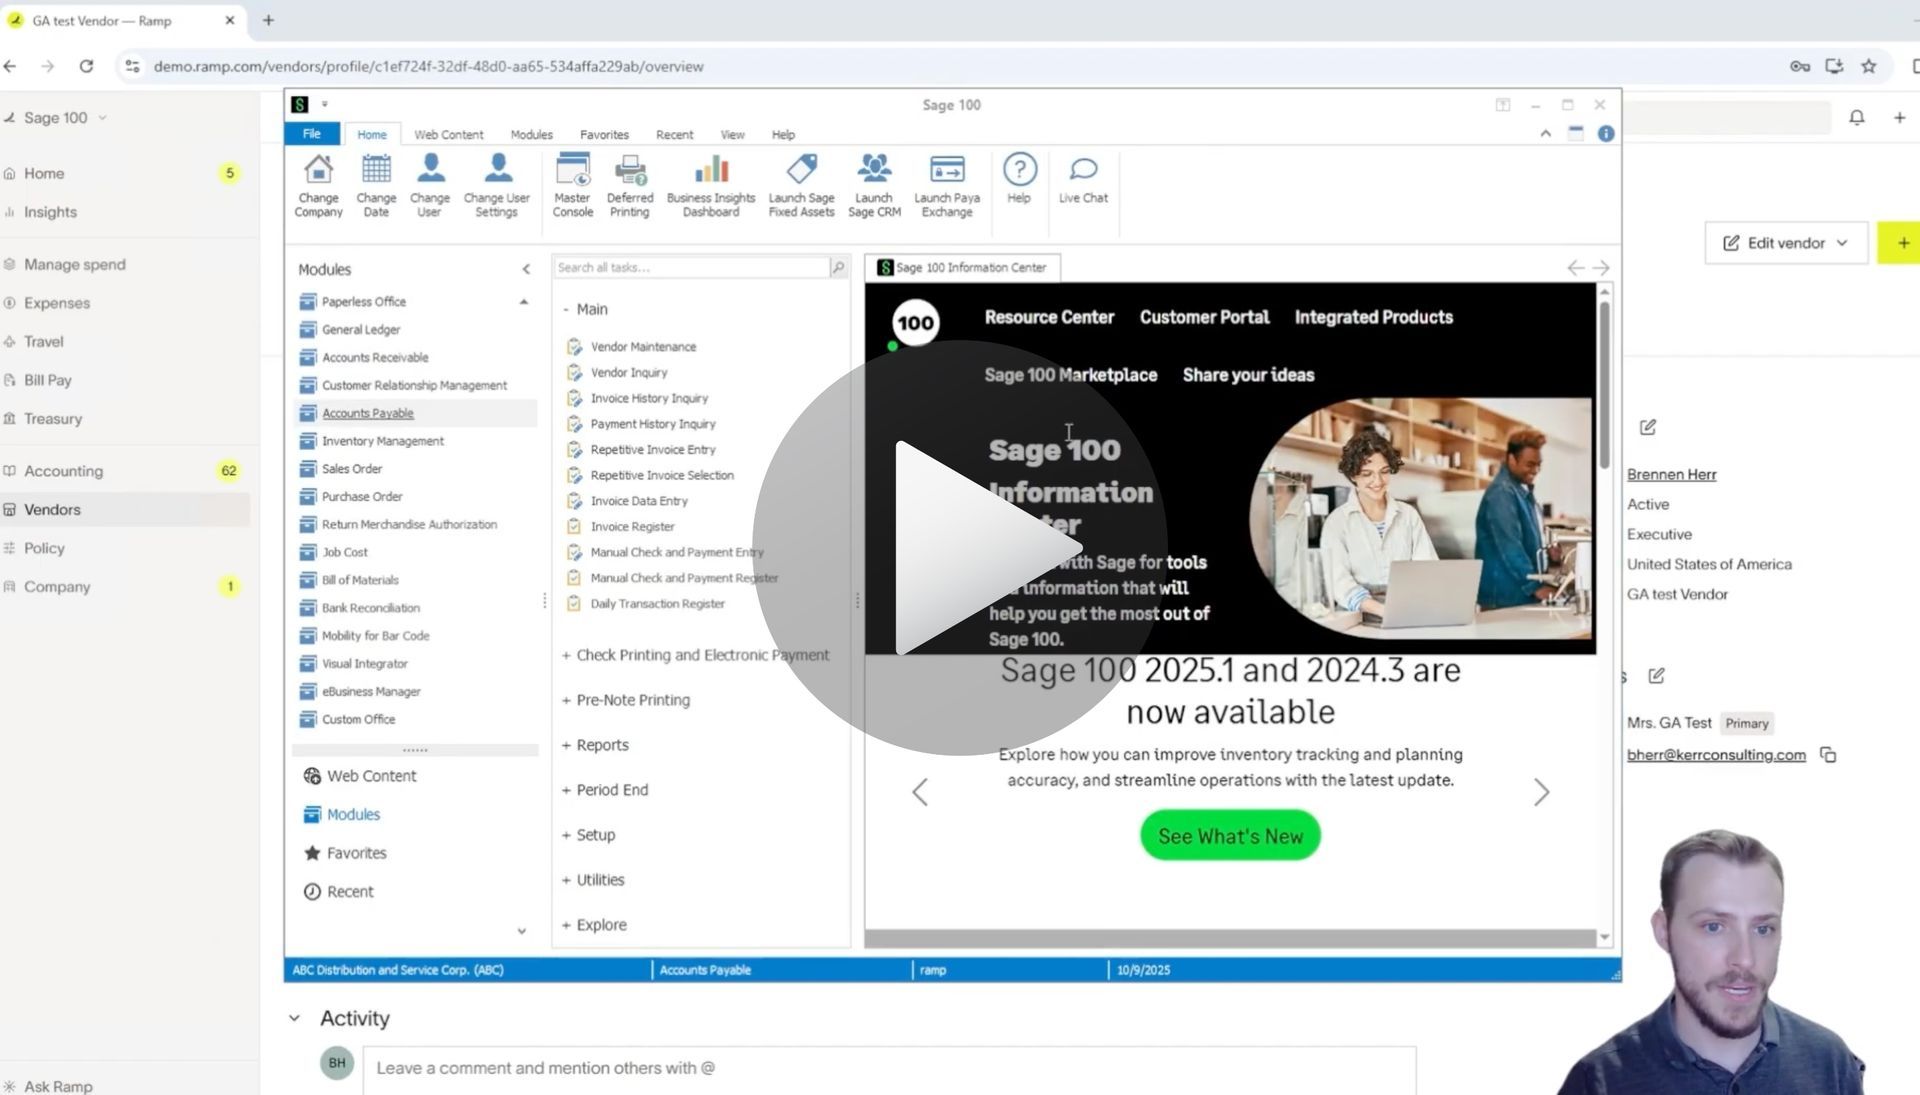
Task: Collapse the Activity section
Action: [294, 1019]
